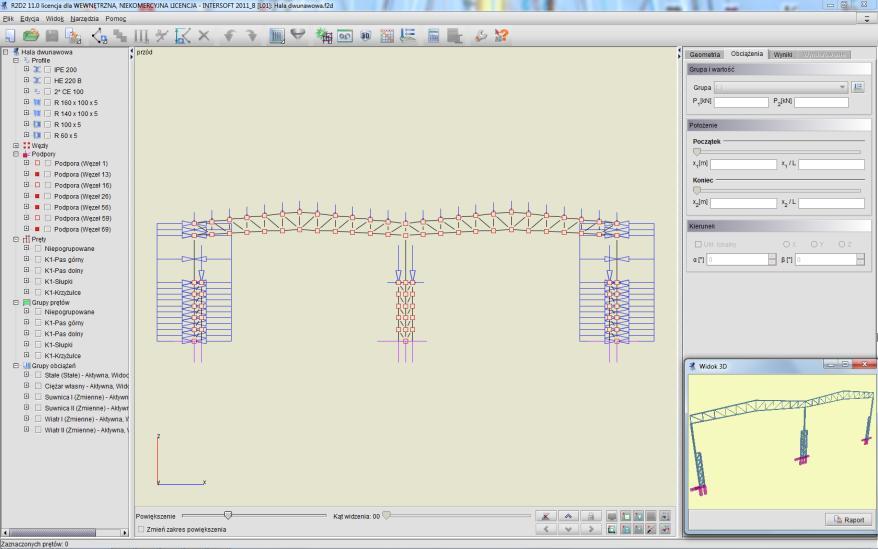
Task: Click the blue striped load panel icon
Action: pos(277,36)
